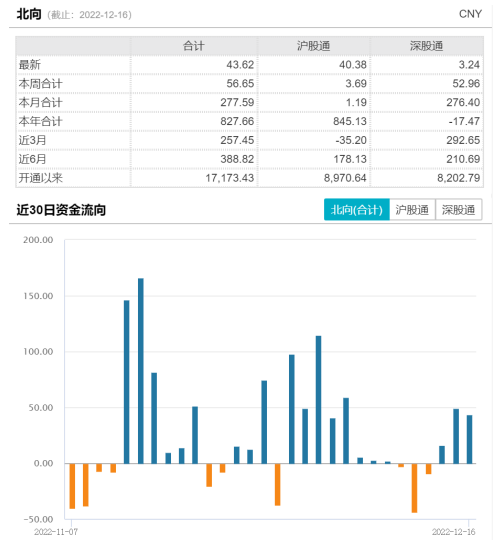Screen dimensions: 500x540
Task: Click the value -35.20 in 近3月 row
Action: coord(351,140)
